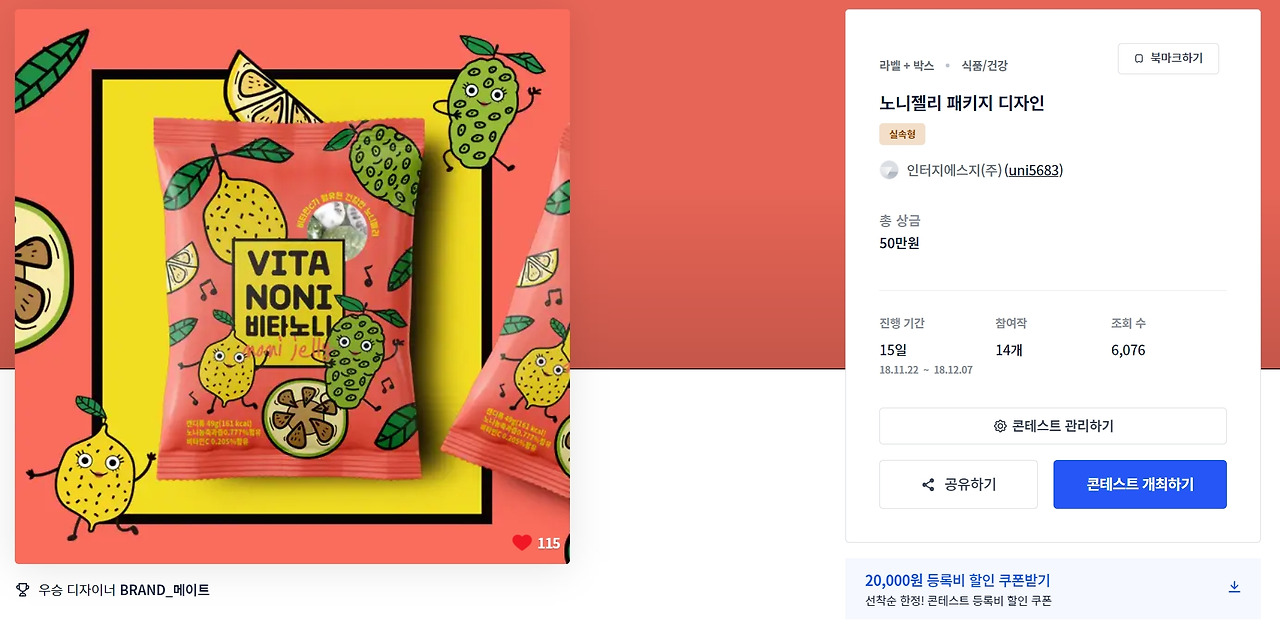This screenshot has width=1280, height=627.
Task: Open the 식품/건강 category
Action: [x=984, y=65]
